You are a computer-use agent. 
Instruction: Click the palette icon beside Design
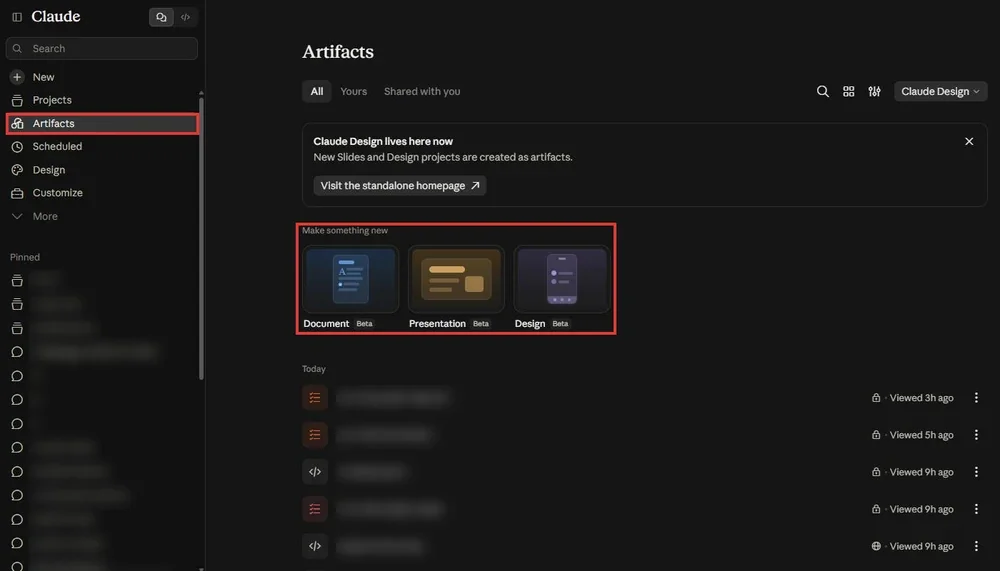[x=17, y=170]
